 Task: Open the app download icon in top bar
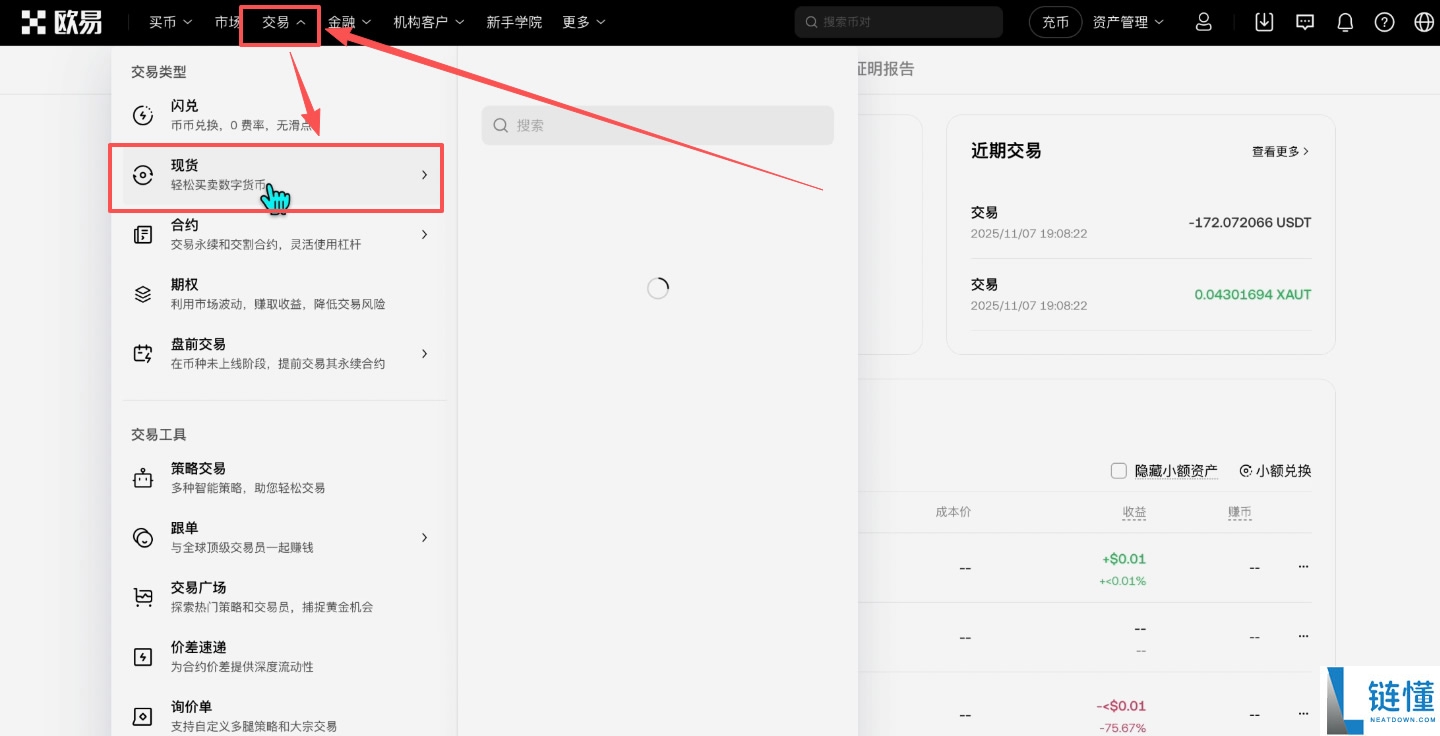tap(1263, 21)
